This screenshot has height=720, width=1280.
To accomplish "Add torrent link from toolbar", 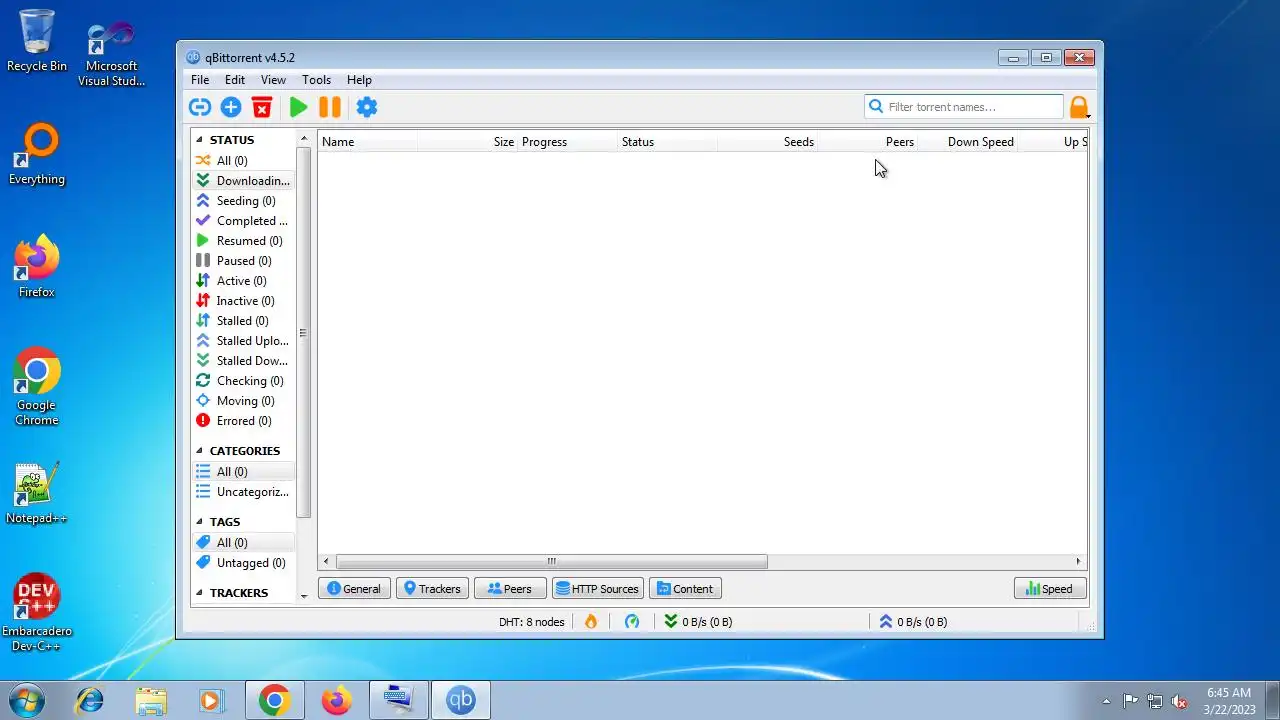I will [x=200, y=107].
